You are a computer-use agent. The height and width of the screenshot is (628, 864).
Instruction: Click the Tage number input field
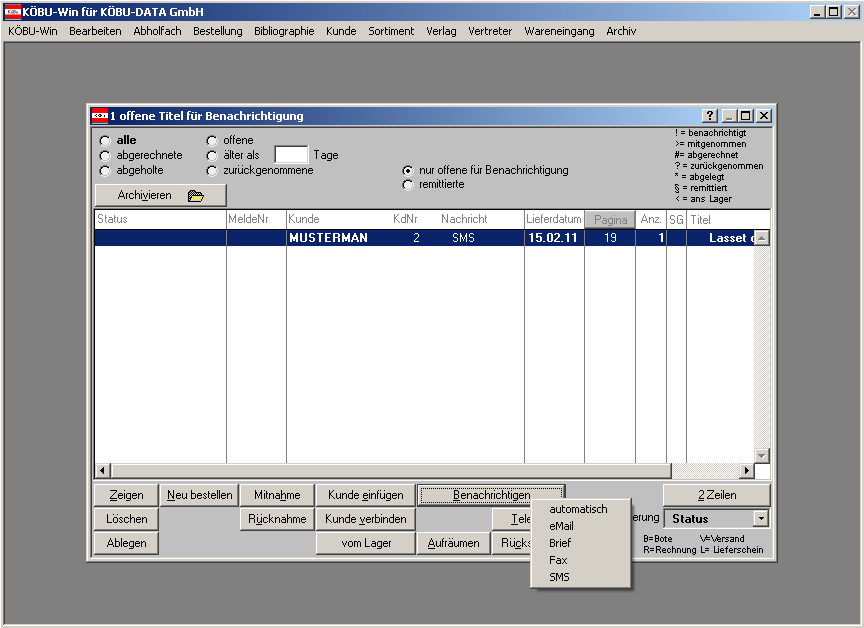pyautogui.click(x=291, y=155)
